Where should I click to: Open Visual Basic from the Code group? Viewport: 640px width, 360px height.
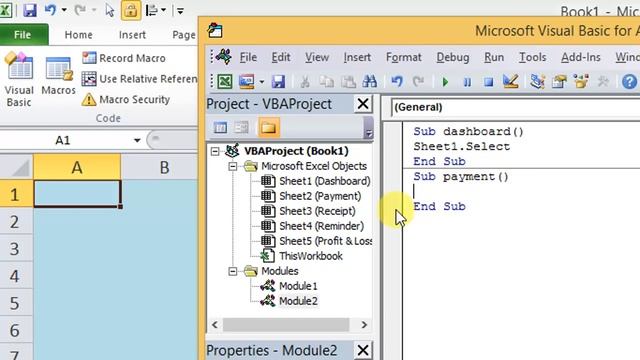19,80
